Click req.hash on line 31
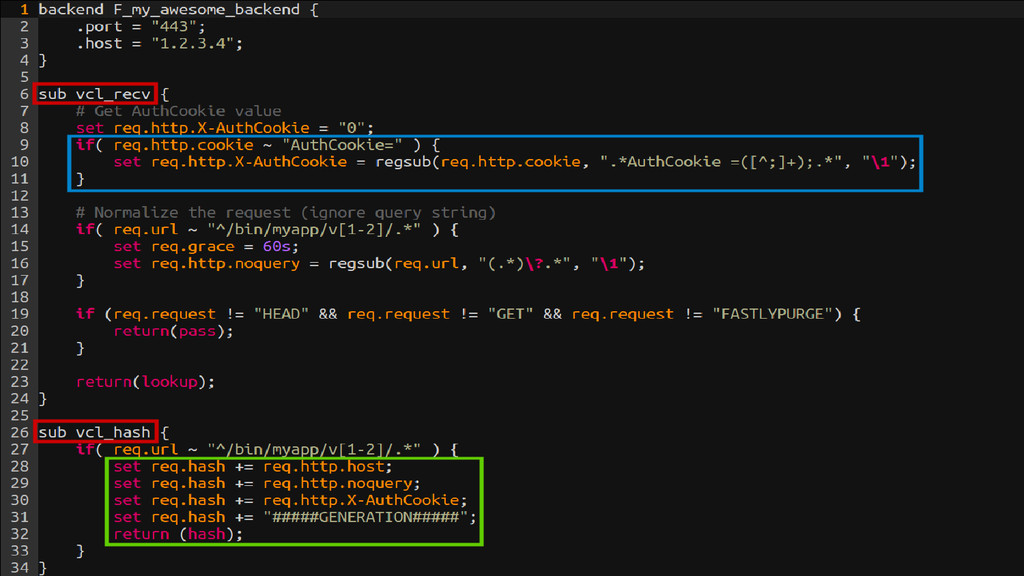Image resolution: width=1024 pixels, height=576 pixels. point(188,518)
